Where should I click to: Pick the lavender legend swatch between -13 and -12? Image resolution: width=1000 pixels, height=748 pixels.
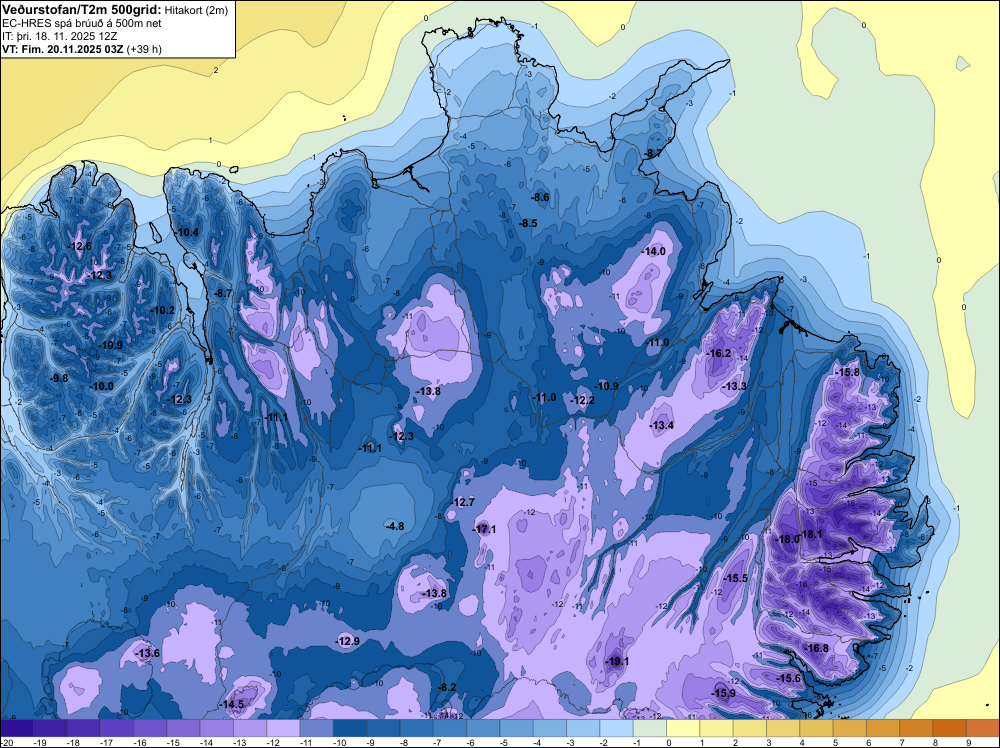pyautogui.click(x=250, y=728)
